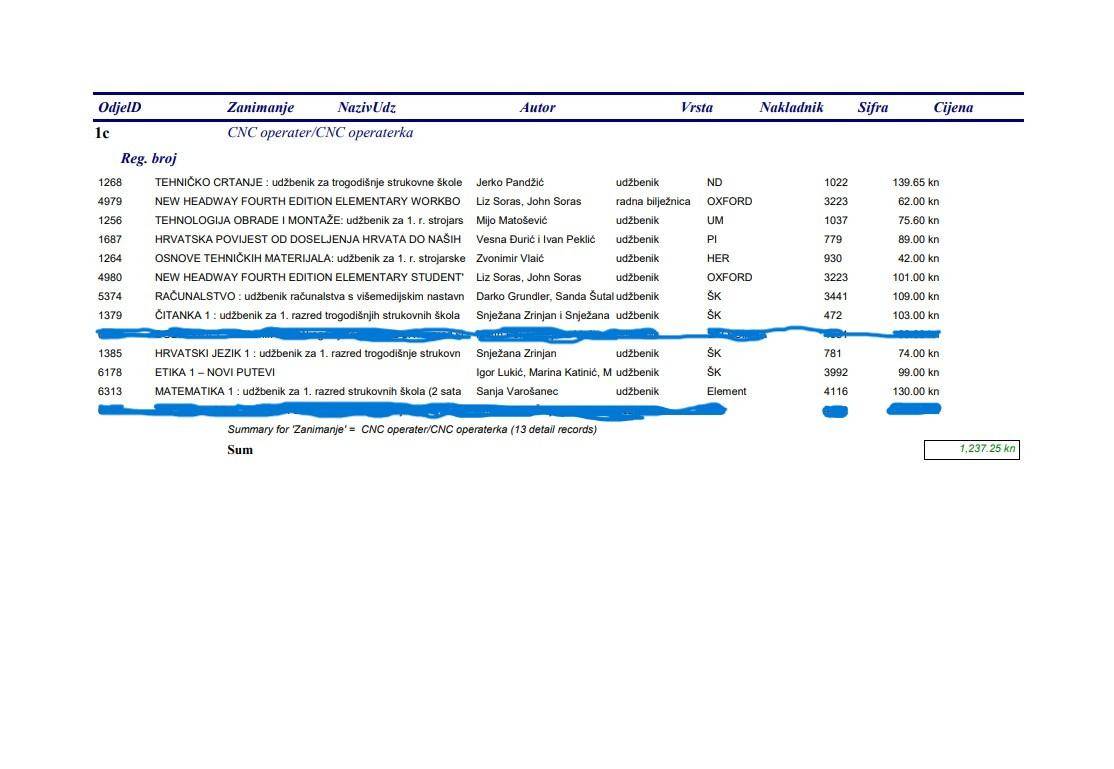
Task: Click the Vrsta column header
Action: click(x=696, y=107)
